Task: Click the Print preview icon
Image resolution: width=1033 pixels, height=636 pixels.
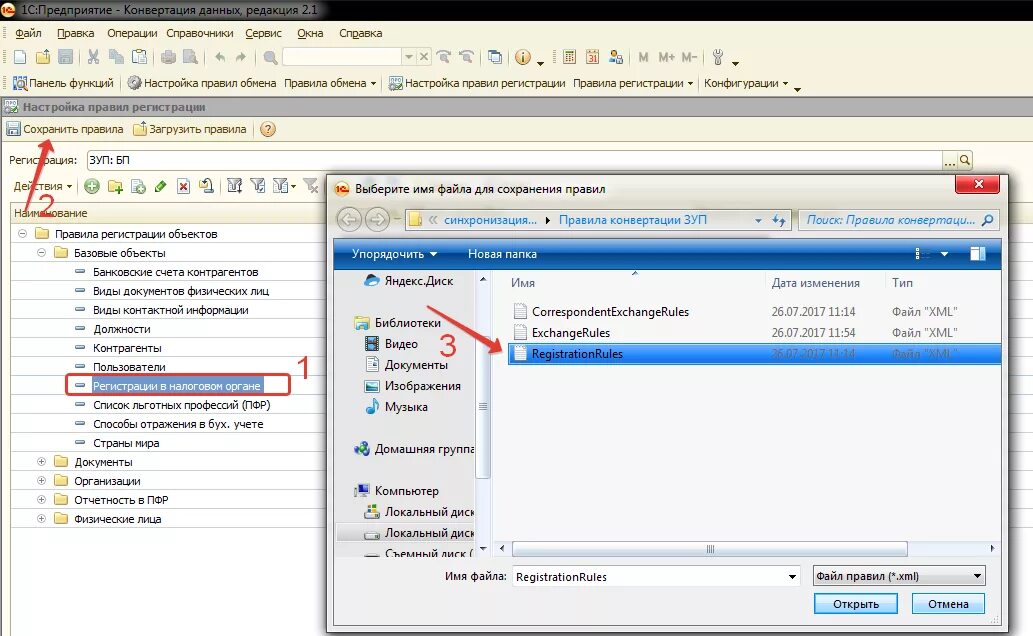Action: click(190, 57)
